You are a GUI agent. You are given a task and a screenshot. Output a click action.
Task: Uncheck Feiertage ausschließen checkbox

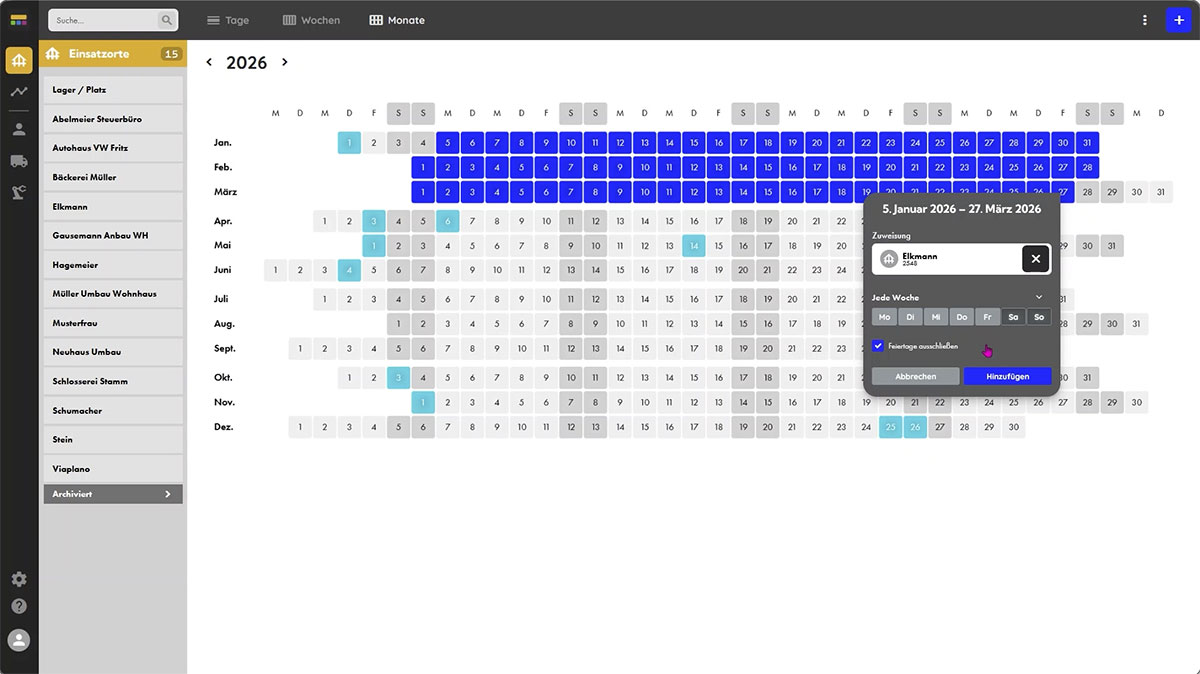pos(878,346)
